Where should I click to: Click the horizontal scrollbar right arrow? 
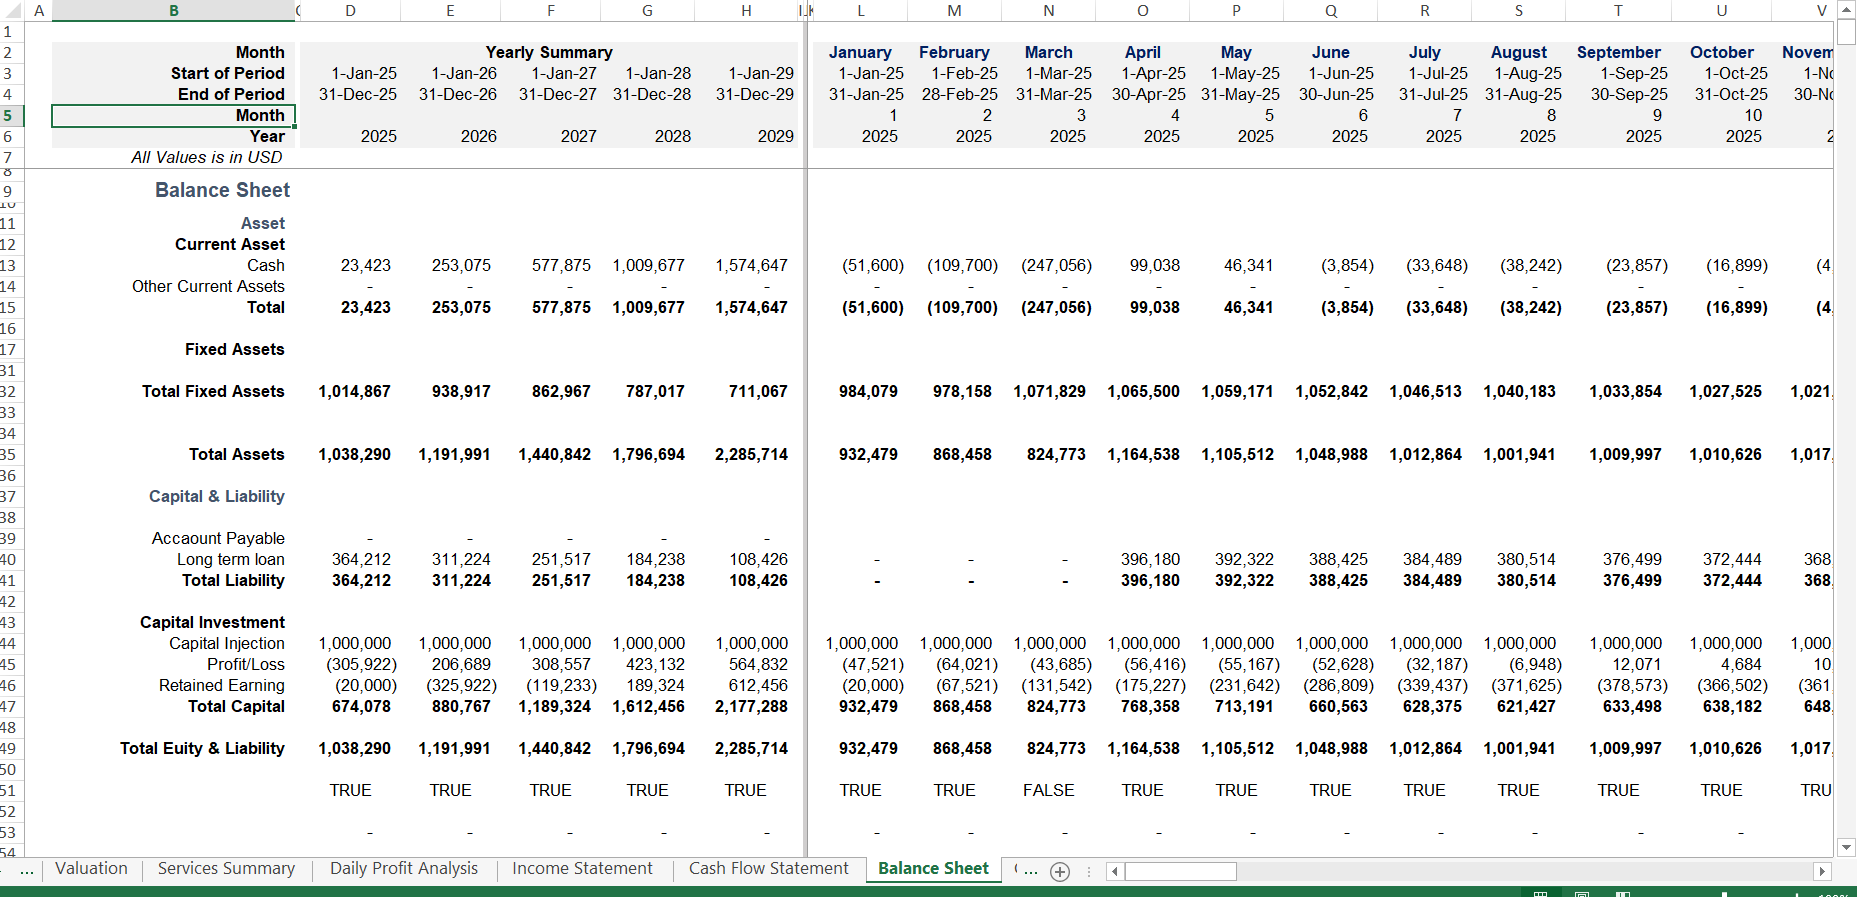tap(1822, 871)
